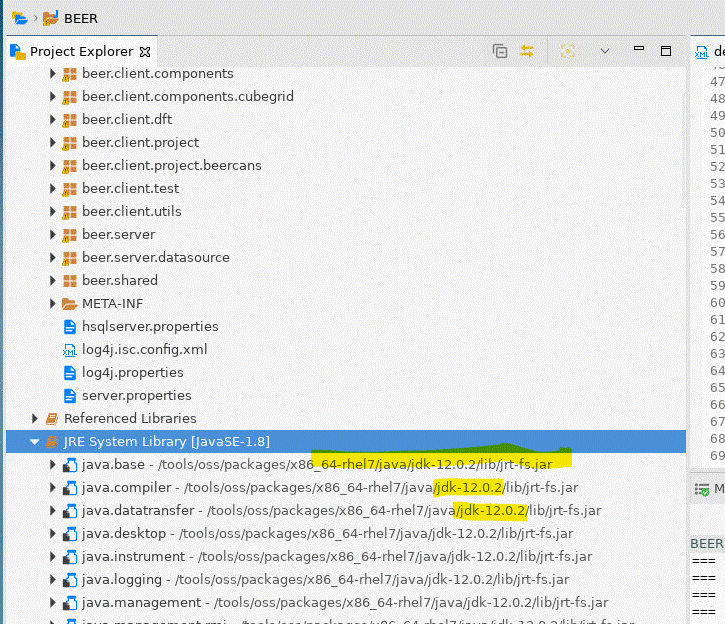The image size is (725, 624).
Task: Click the JRE System Library icon
Action: point(52,442)
